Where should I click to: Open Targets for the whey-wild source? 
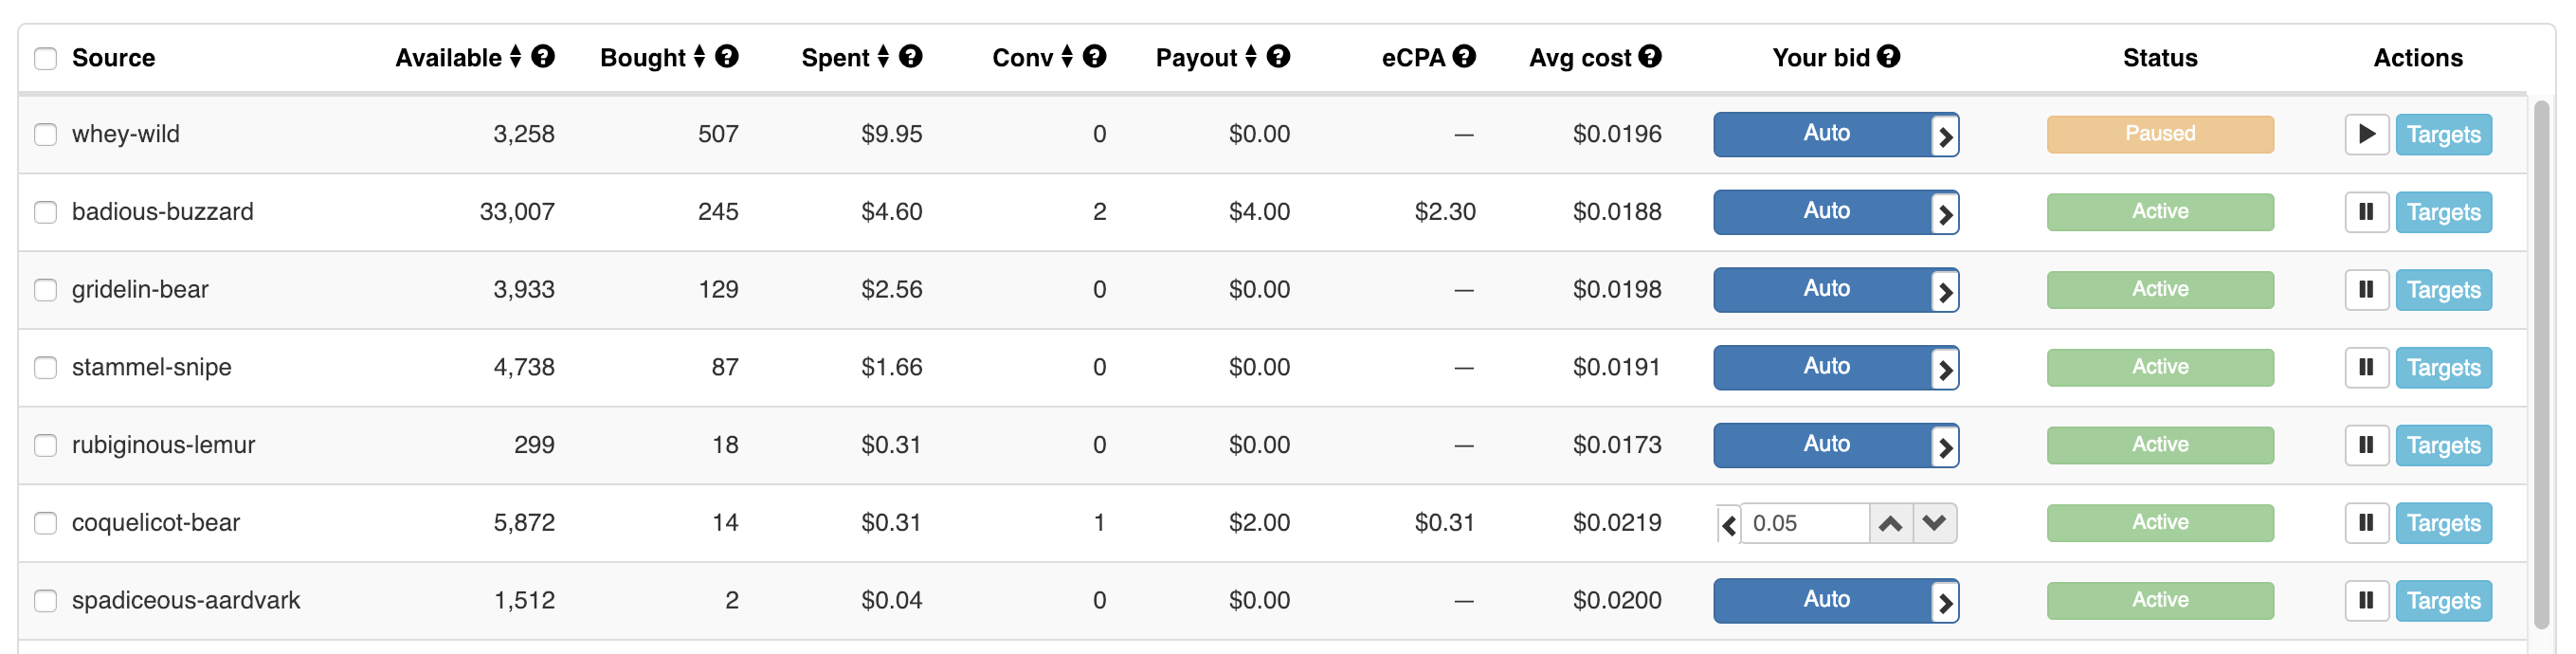point(2443,134)
